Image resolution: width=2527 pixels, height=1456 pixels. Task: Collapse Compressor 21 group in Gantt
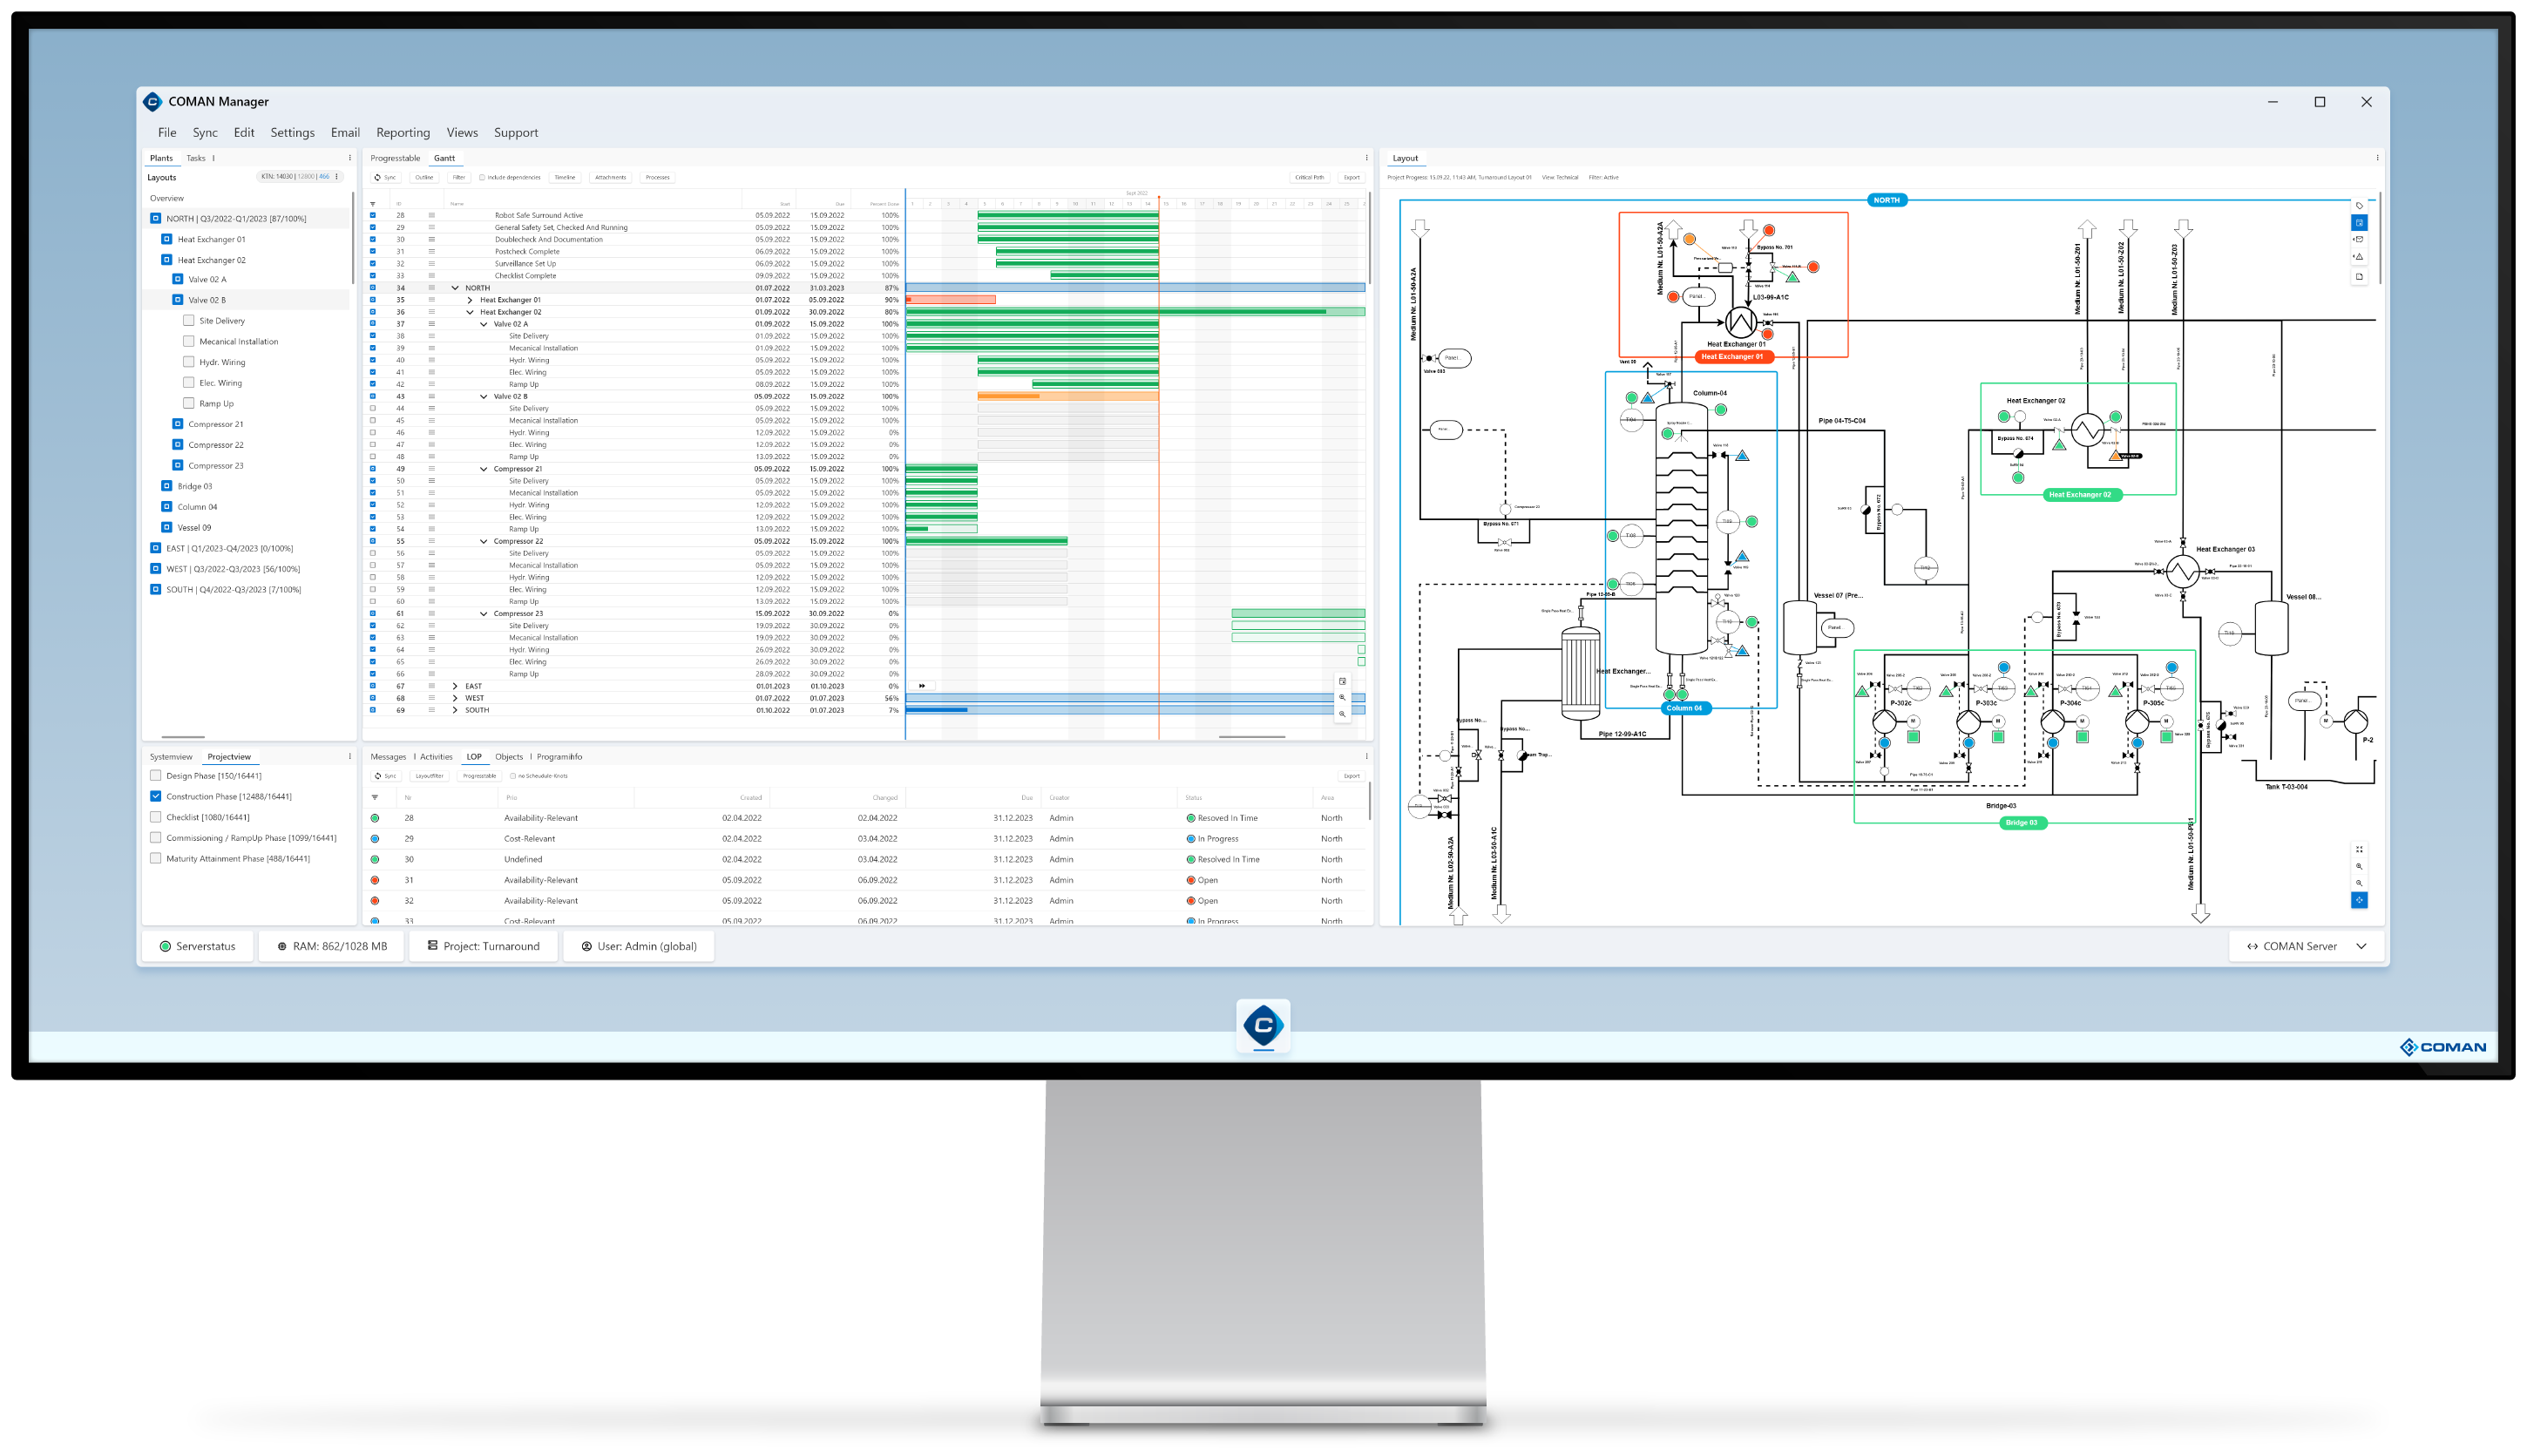pos(484,469)
